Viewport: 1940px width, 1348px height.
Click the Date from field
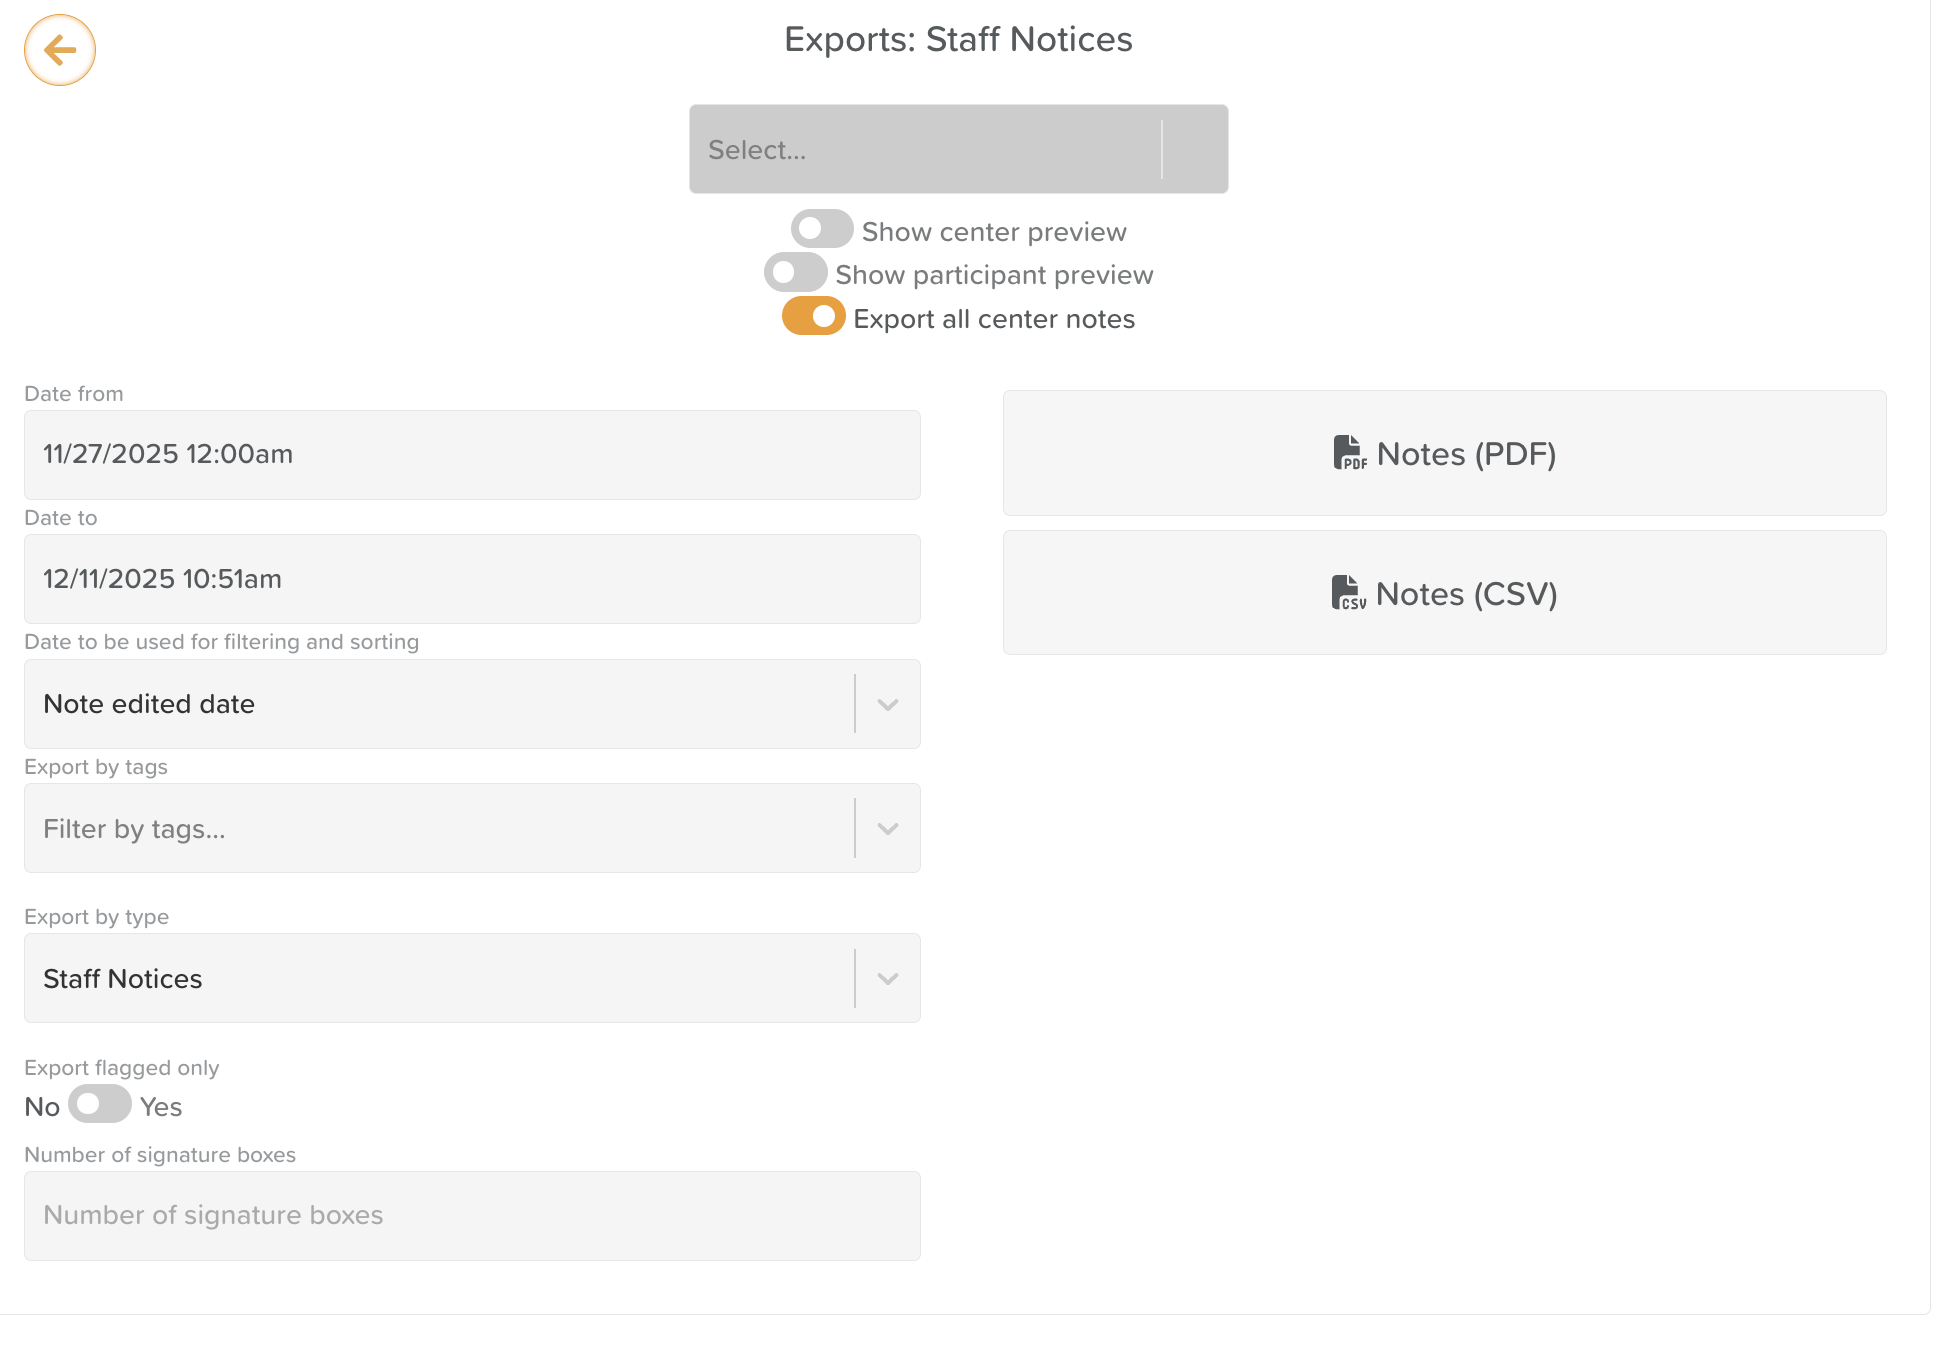(x=472, y=455)
